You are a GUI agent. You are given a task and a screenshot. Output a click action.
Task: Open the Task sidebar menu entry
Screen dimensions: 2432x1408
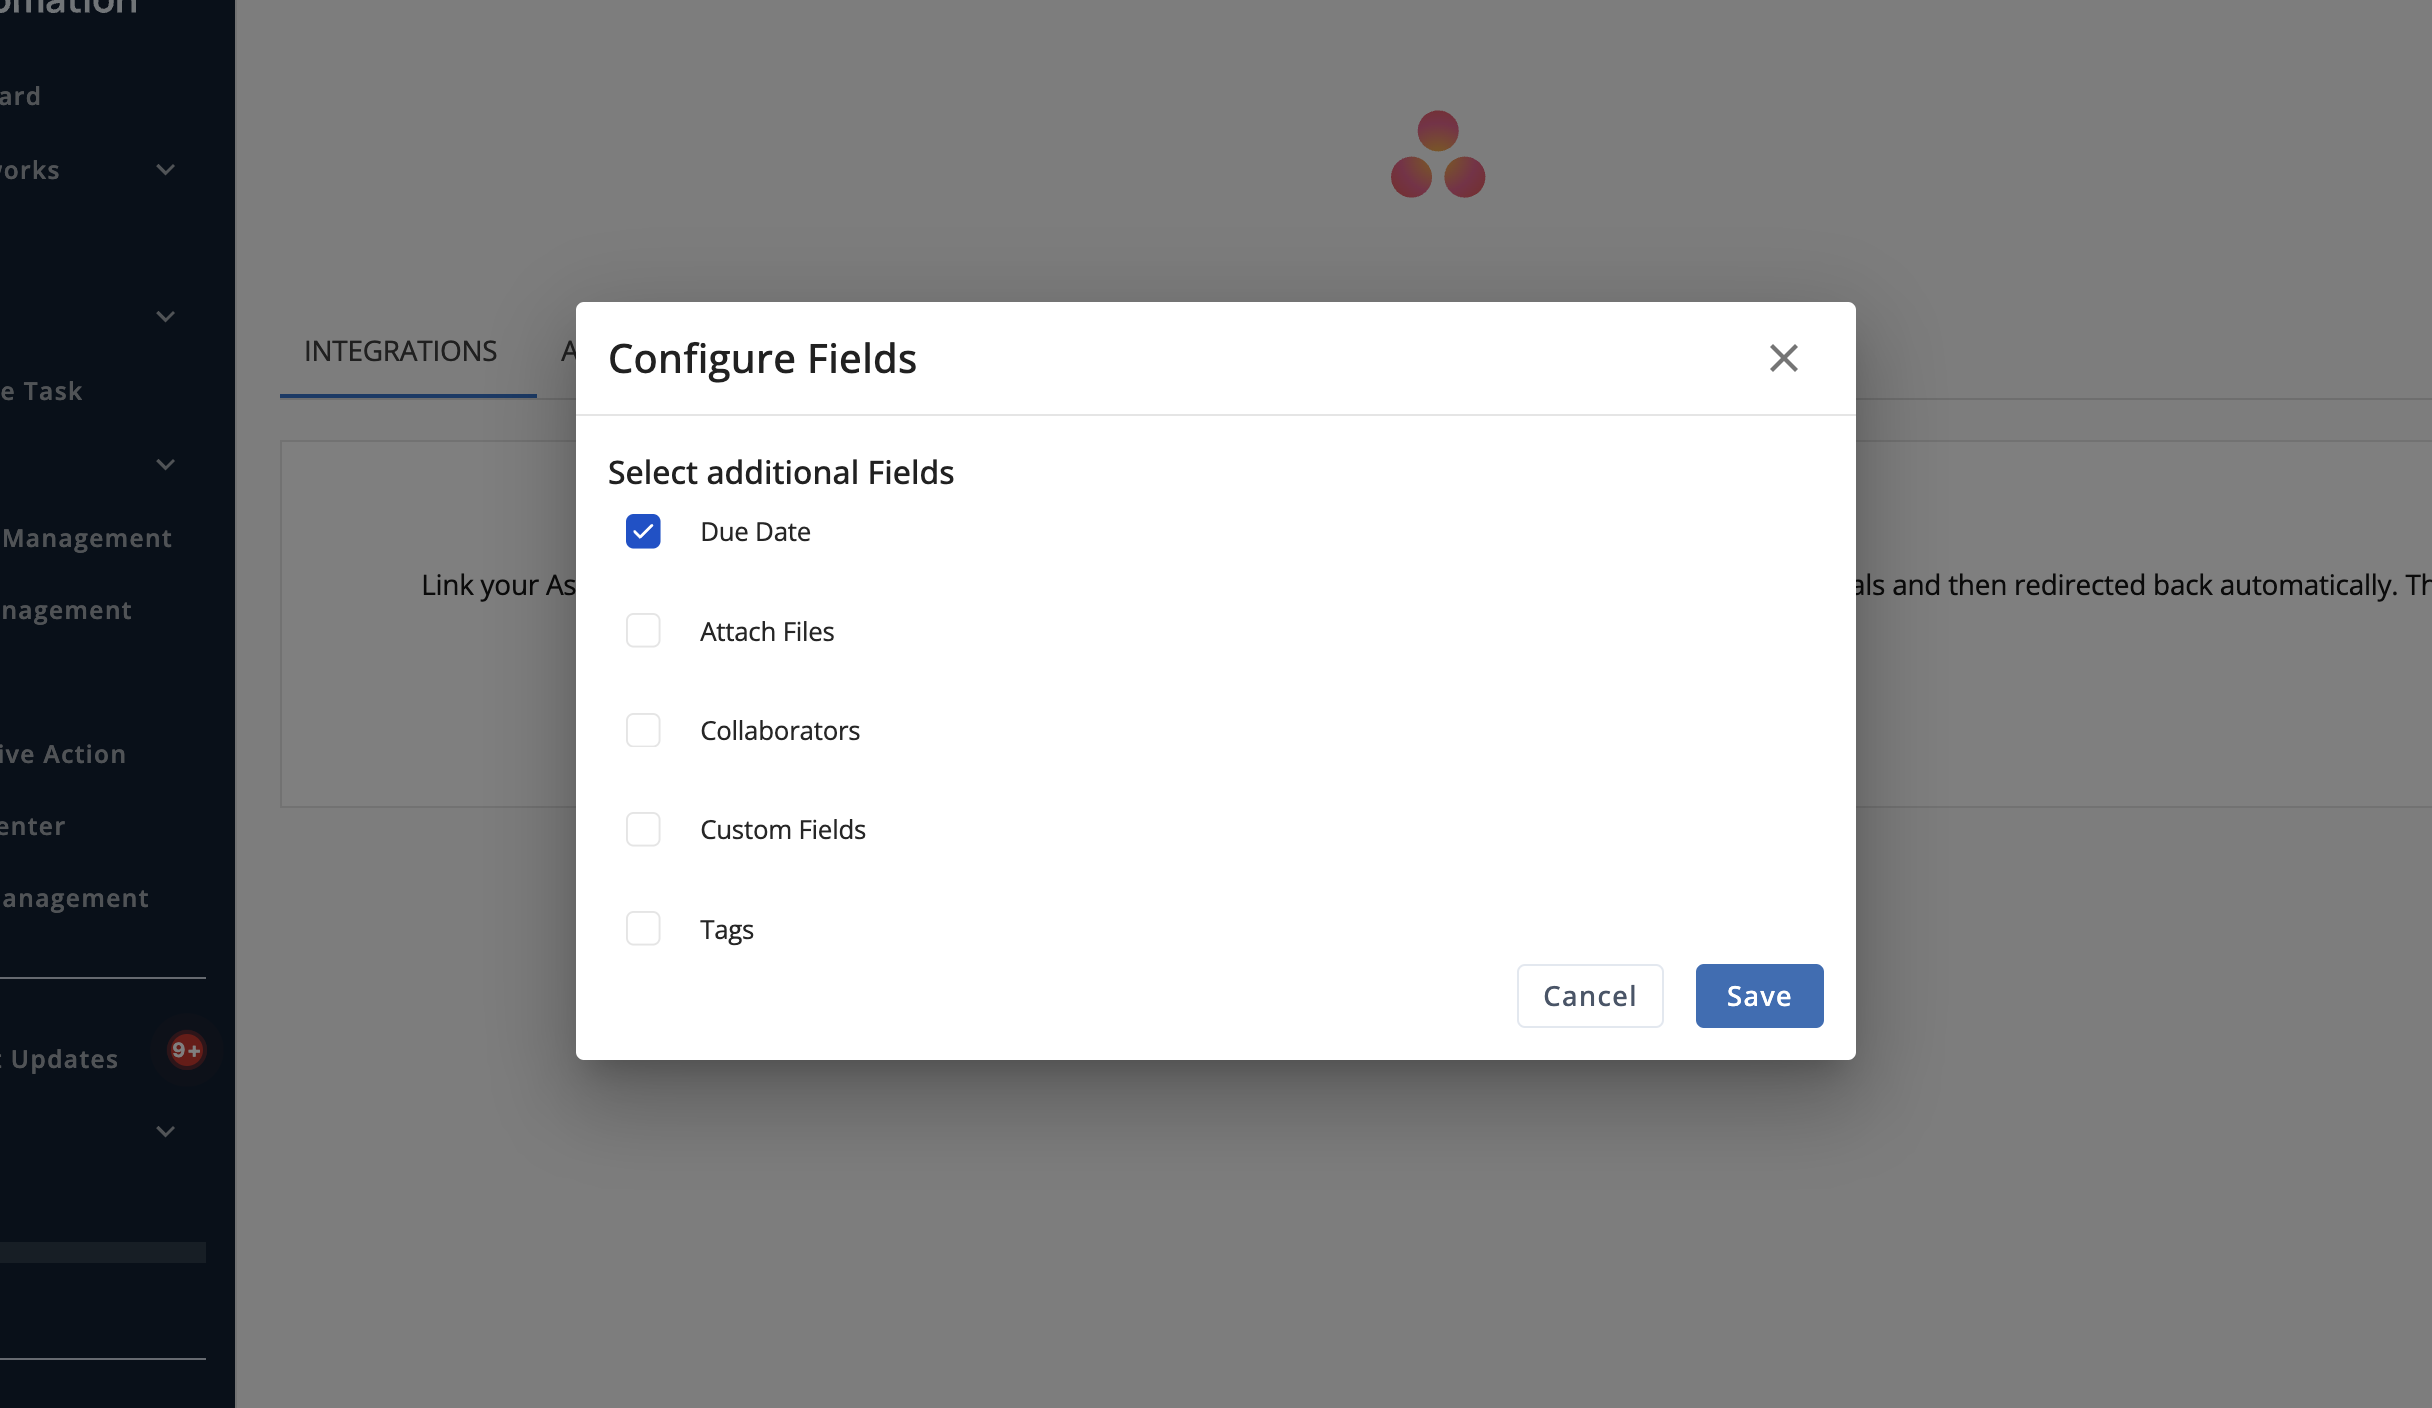(41, 391)
